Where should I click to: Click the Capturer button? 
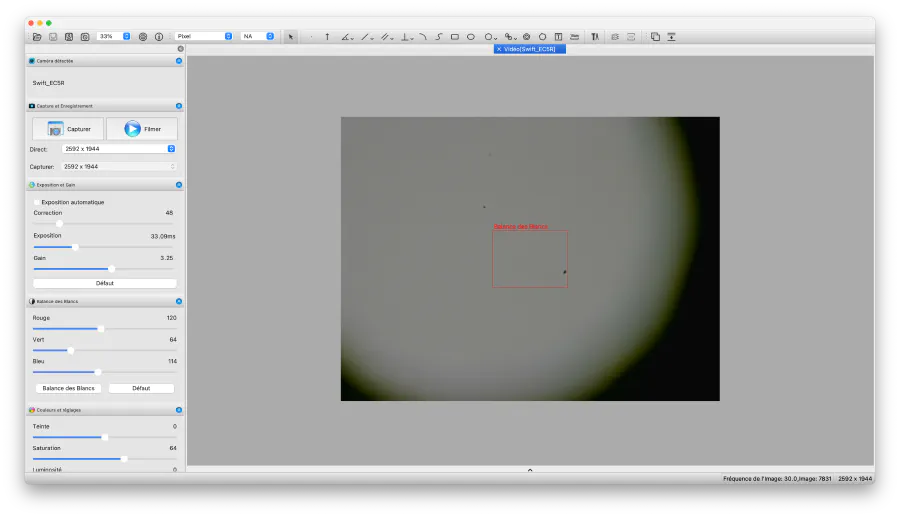click(x=68, y=129)
